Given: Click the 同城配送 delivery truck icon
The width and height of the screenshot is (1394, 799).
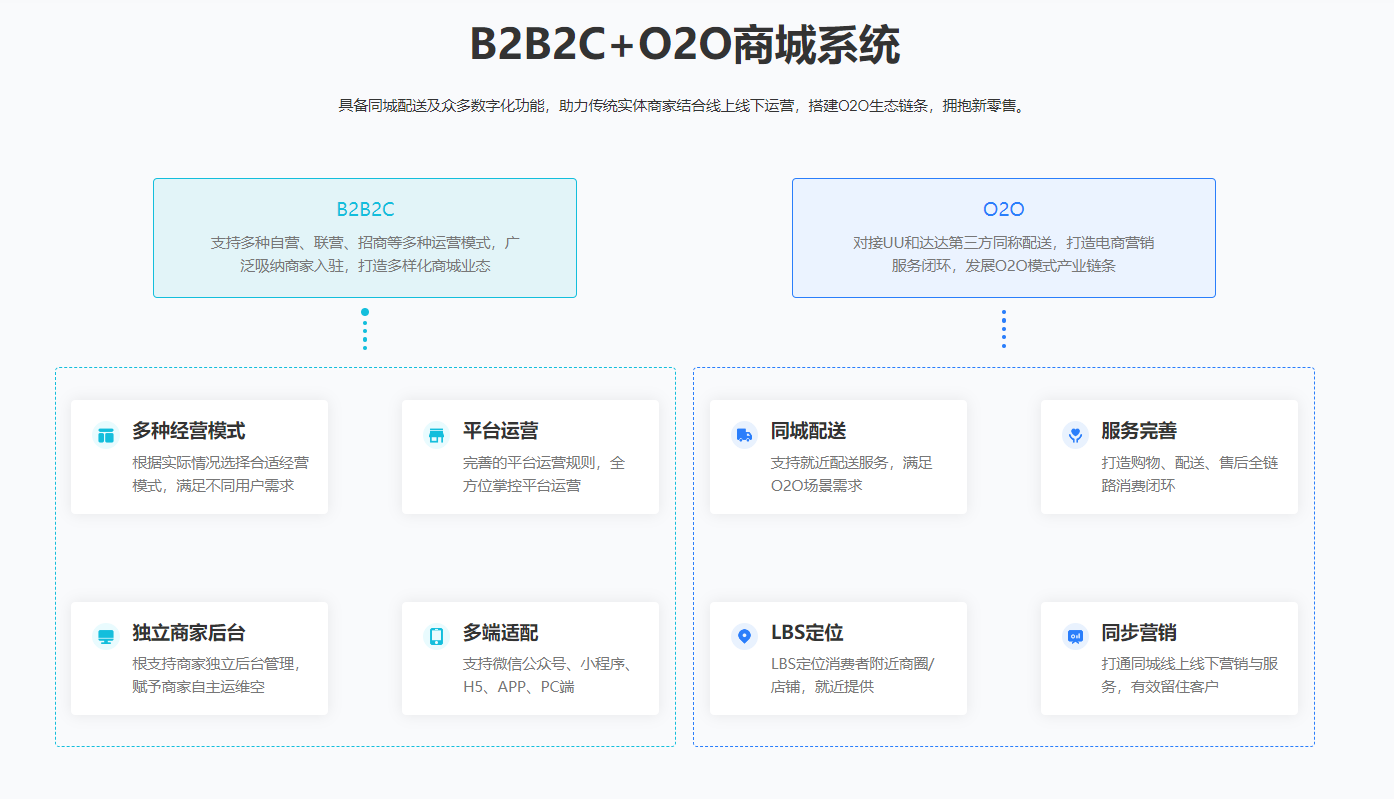Looking at the screenshot, I should click(744, 435).
